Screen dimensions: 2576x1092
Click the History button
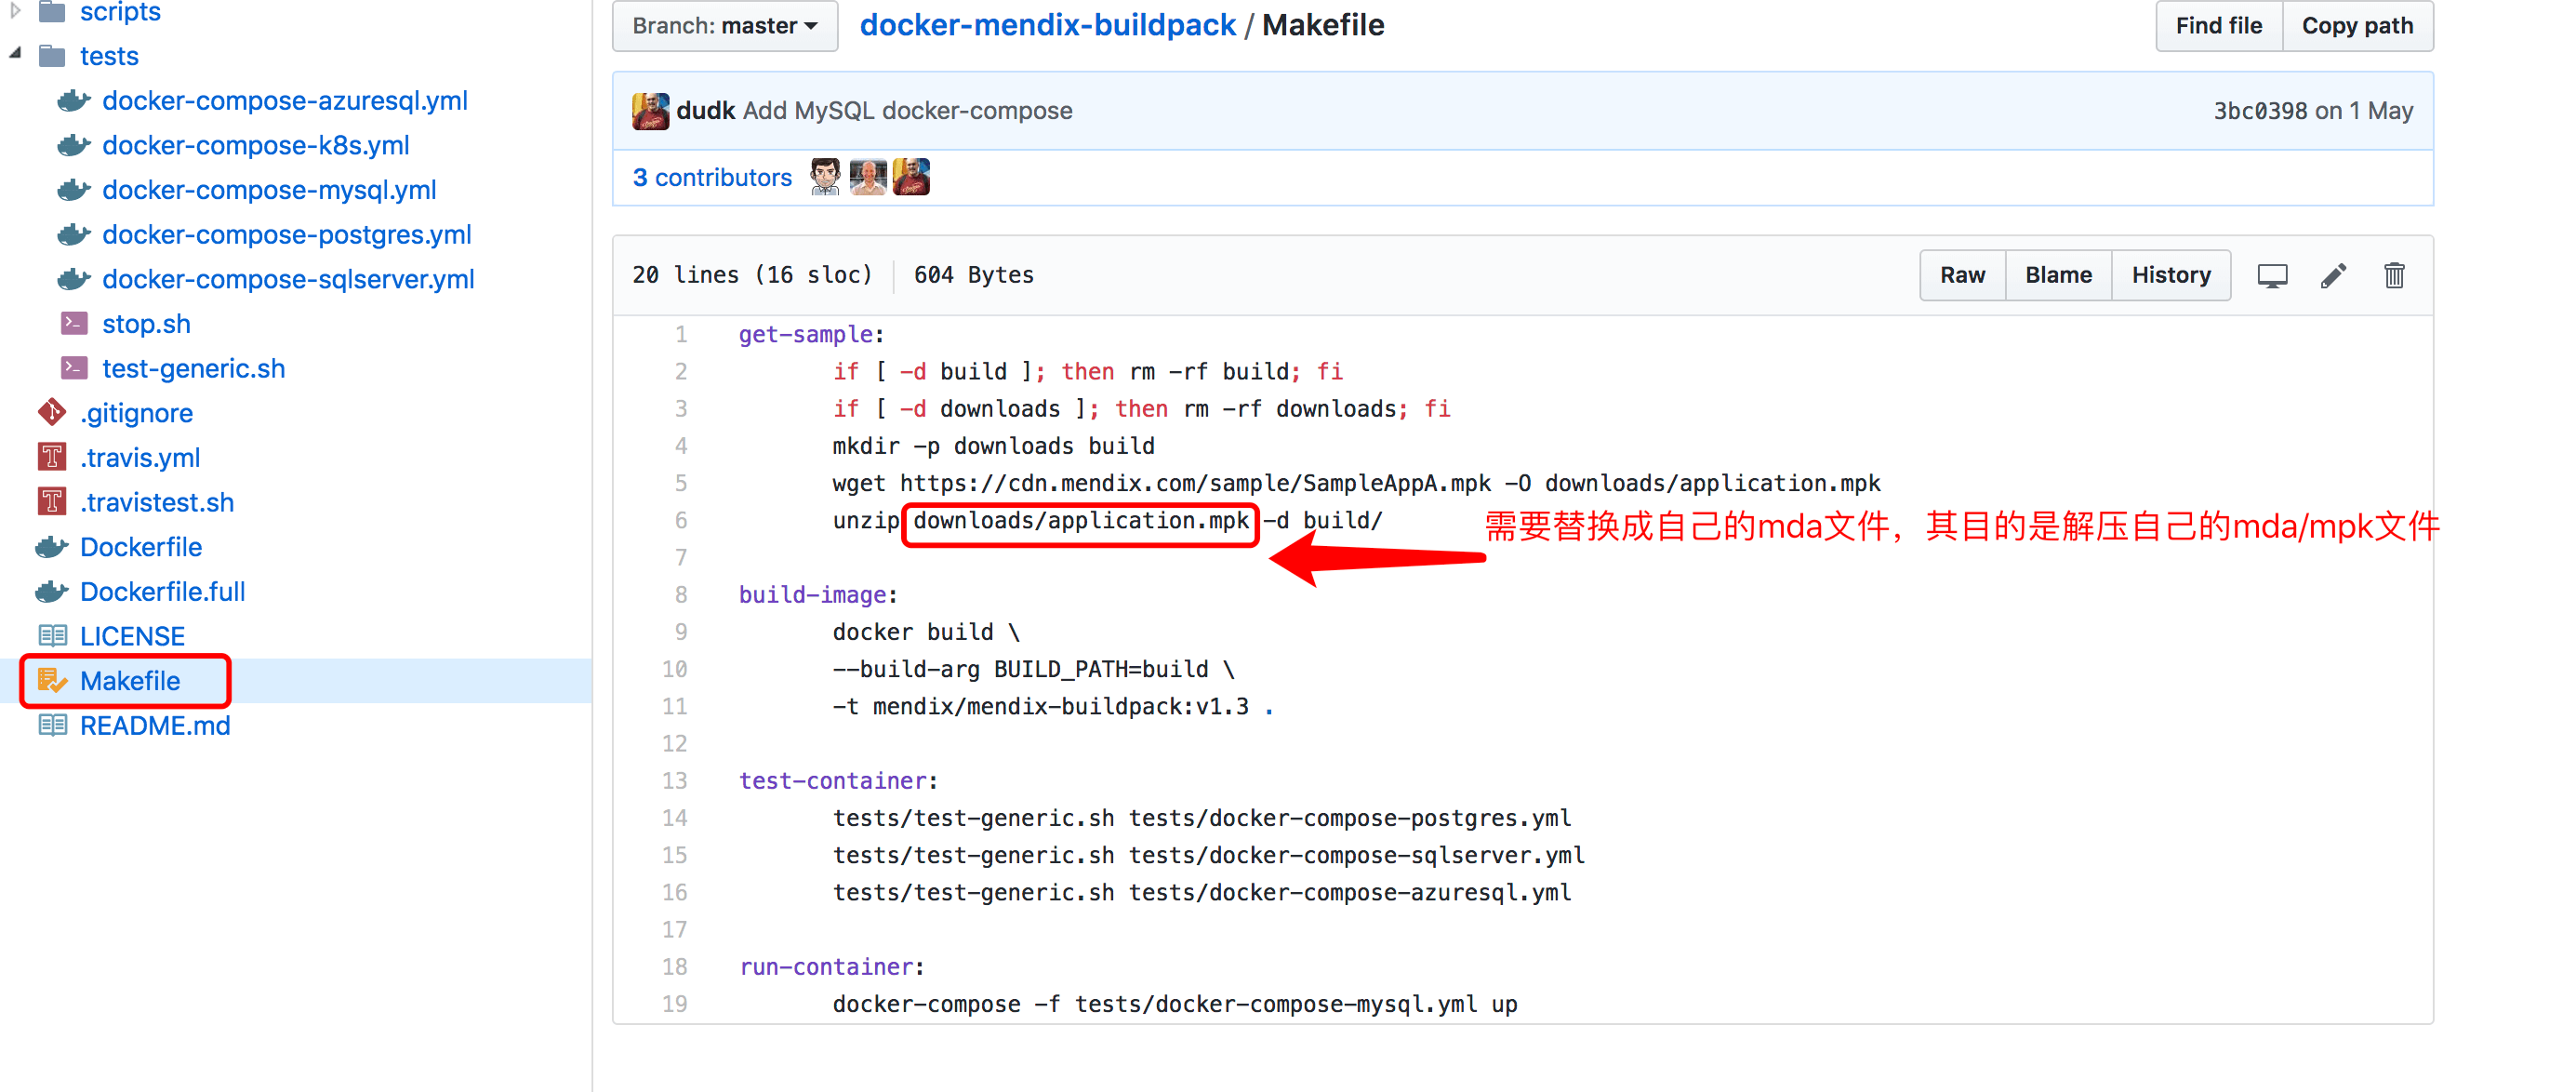2171,275
